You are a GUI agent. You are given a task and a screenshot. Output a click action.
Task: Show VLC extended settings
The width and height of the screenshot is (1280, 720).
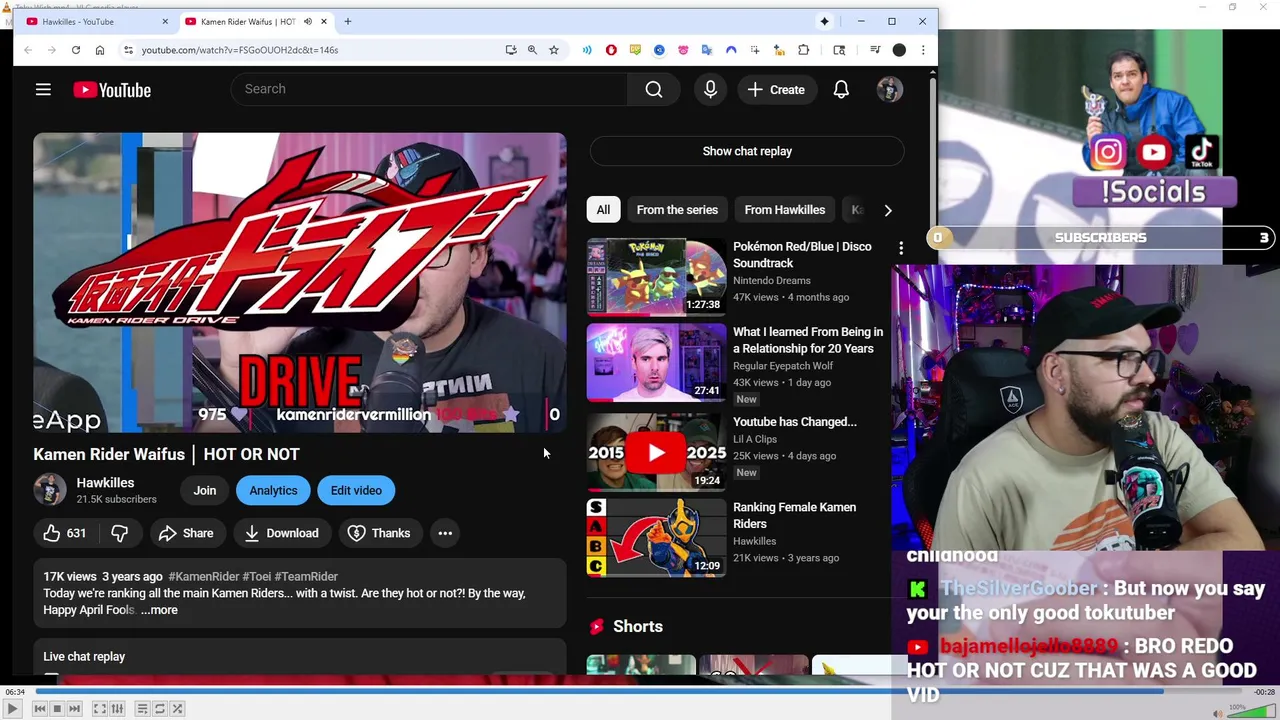(117, 709)
